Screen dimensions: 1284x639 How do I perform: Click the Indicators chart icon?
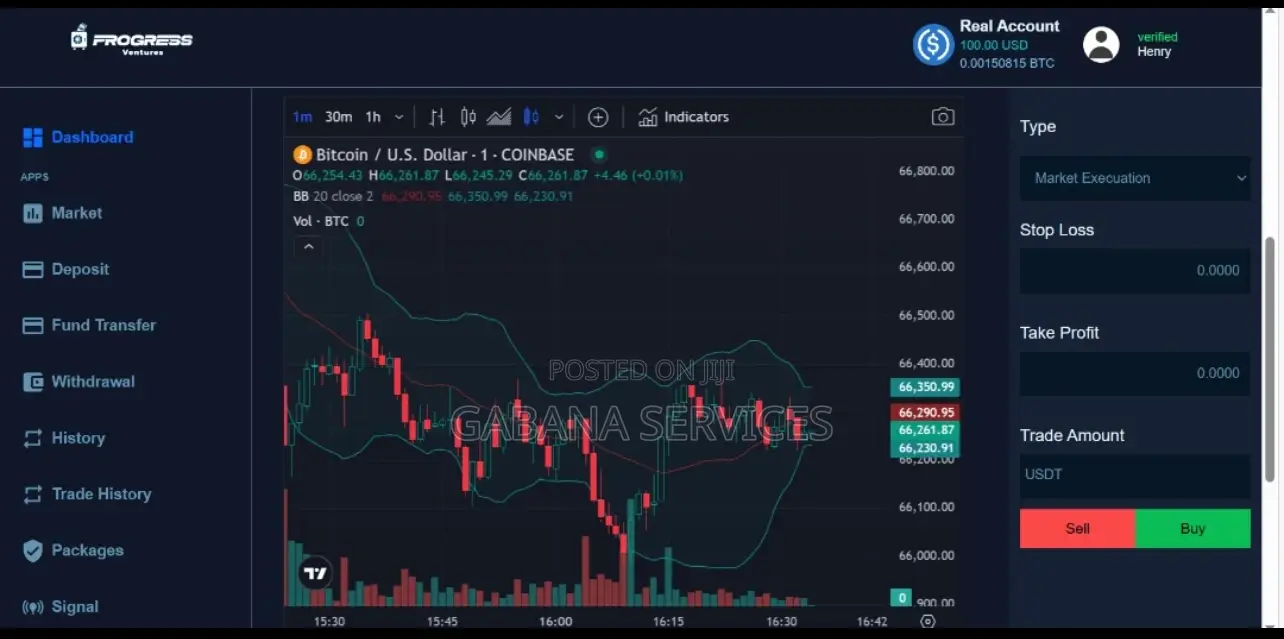[x=648, y=117]
